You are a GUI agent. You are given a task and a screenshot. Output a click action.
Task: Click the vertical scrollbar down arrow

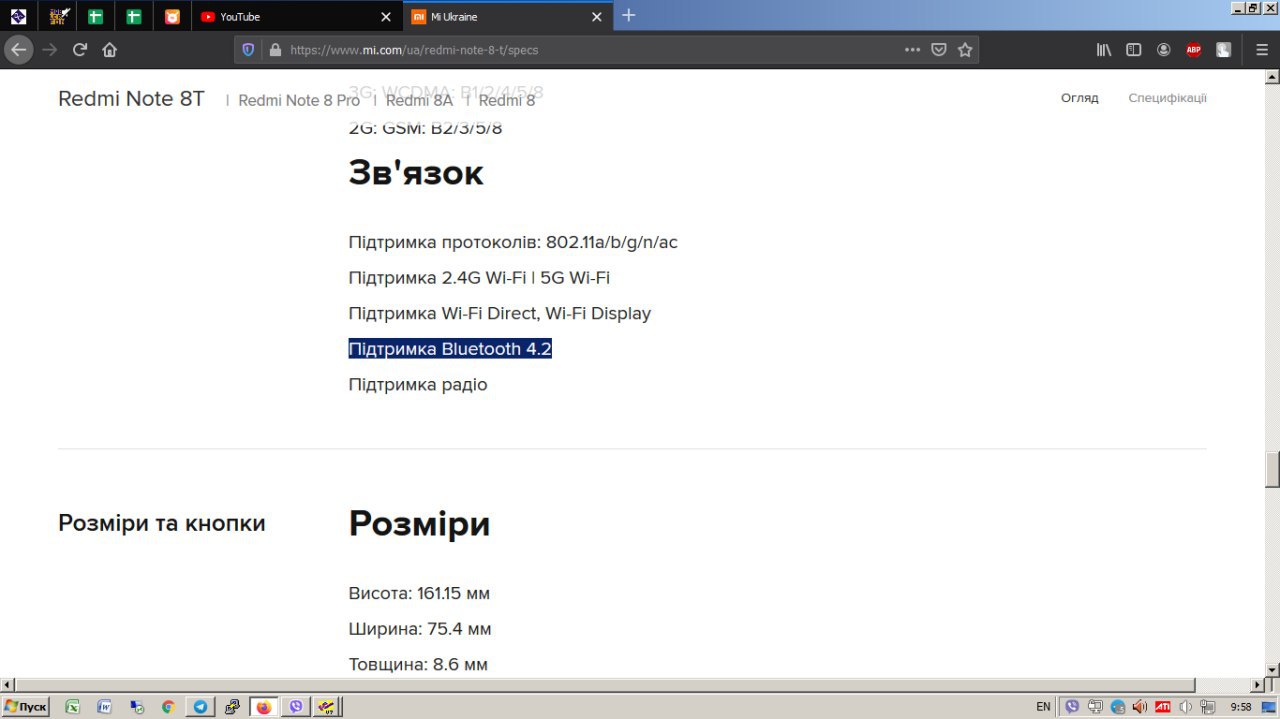coord(1272,669)
